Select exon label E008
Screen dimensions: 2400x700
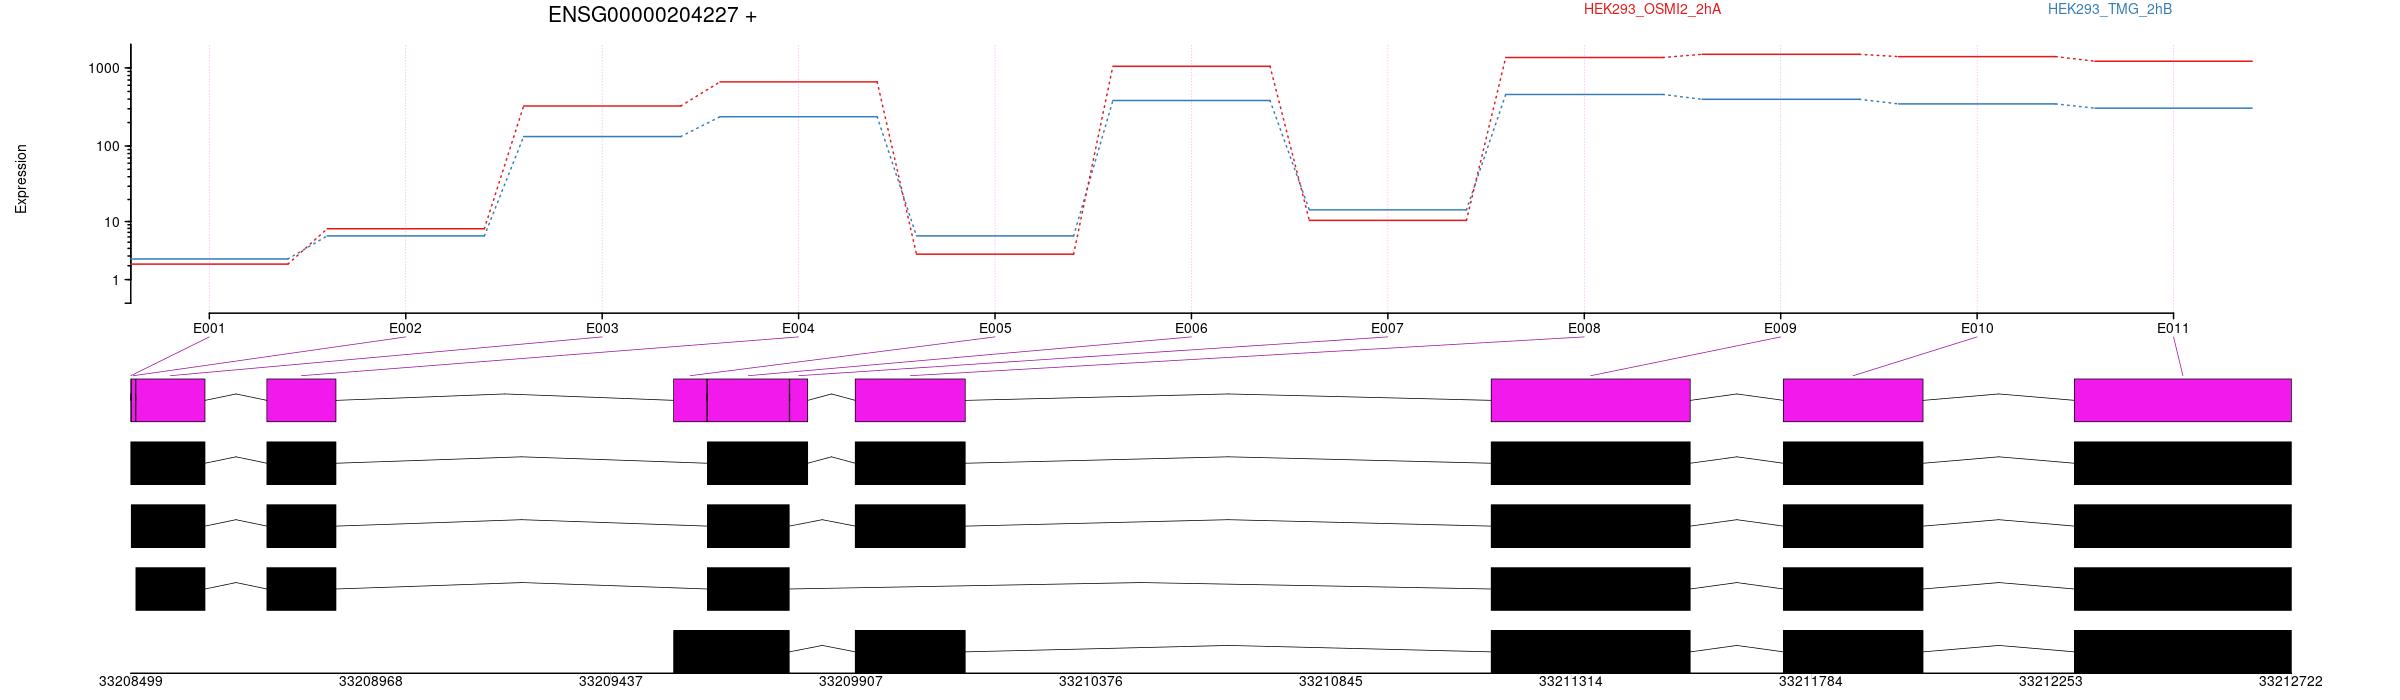(x=1584, y=328)
